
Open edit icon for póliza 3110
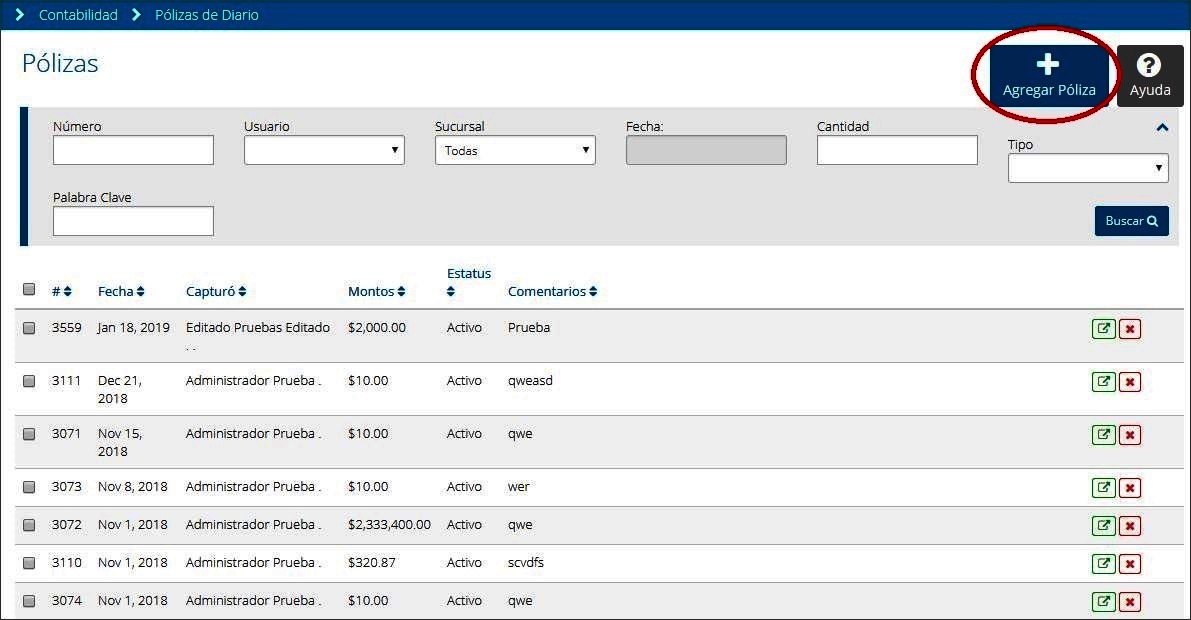click(1104, 564)
